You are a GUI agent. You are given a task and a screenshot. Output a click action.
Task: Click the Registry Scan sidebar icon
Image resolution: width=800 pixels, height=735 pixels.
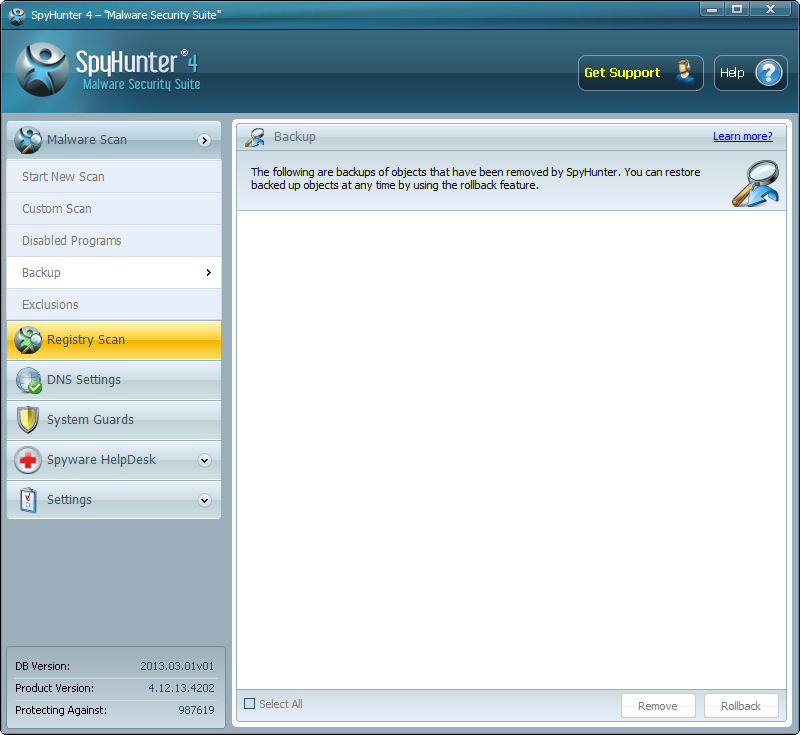tap(28, 340)
